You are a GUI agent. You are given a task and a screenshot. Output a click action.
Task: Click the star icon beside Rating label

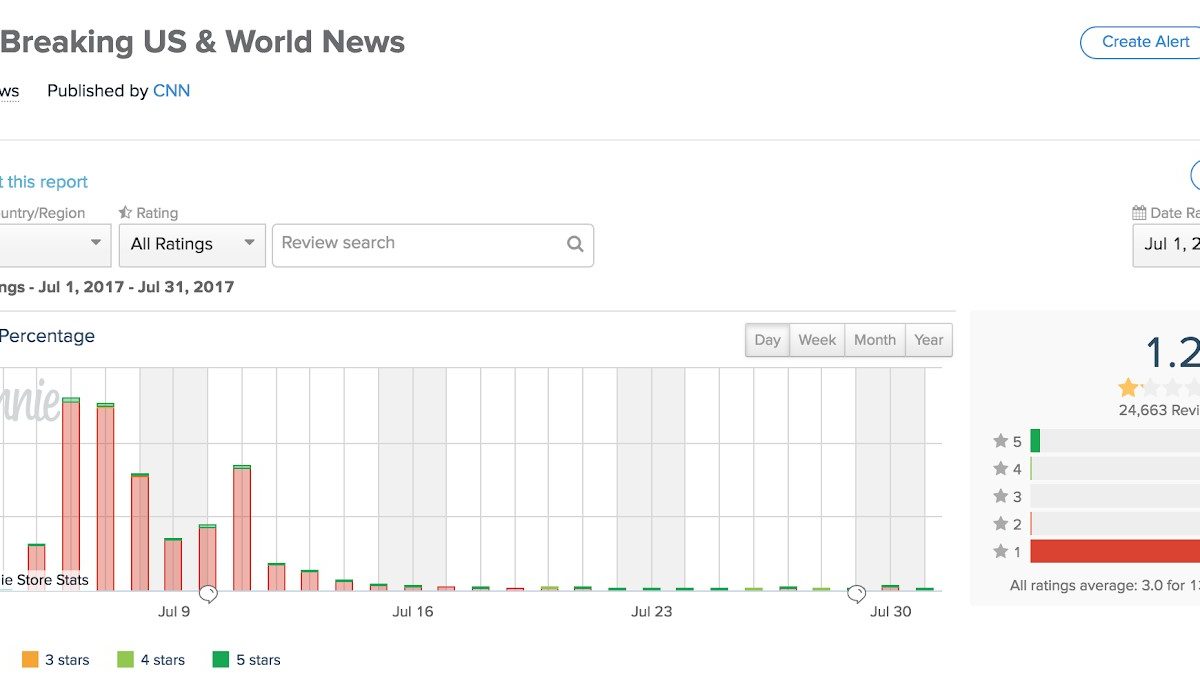click(125, 213)
